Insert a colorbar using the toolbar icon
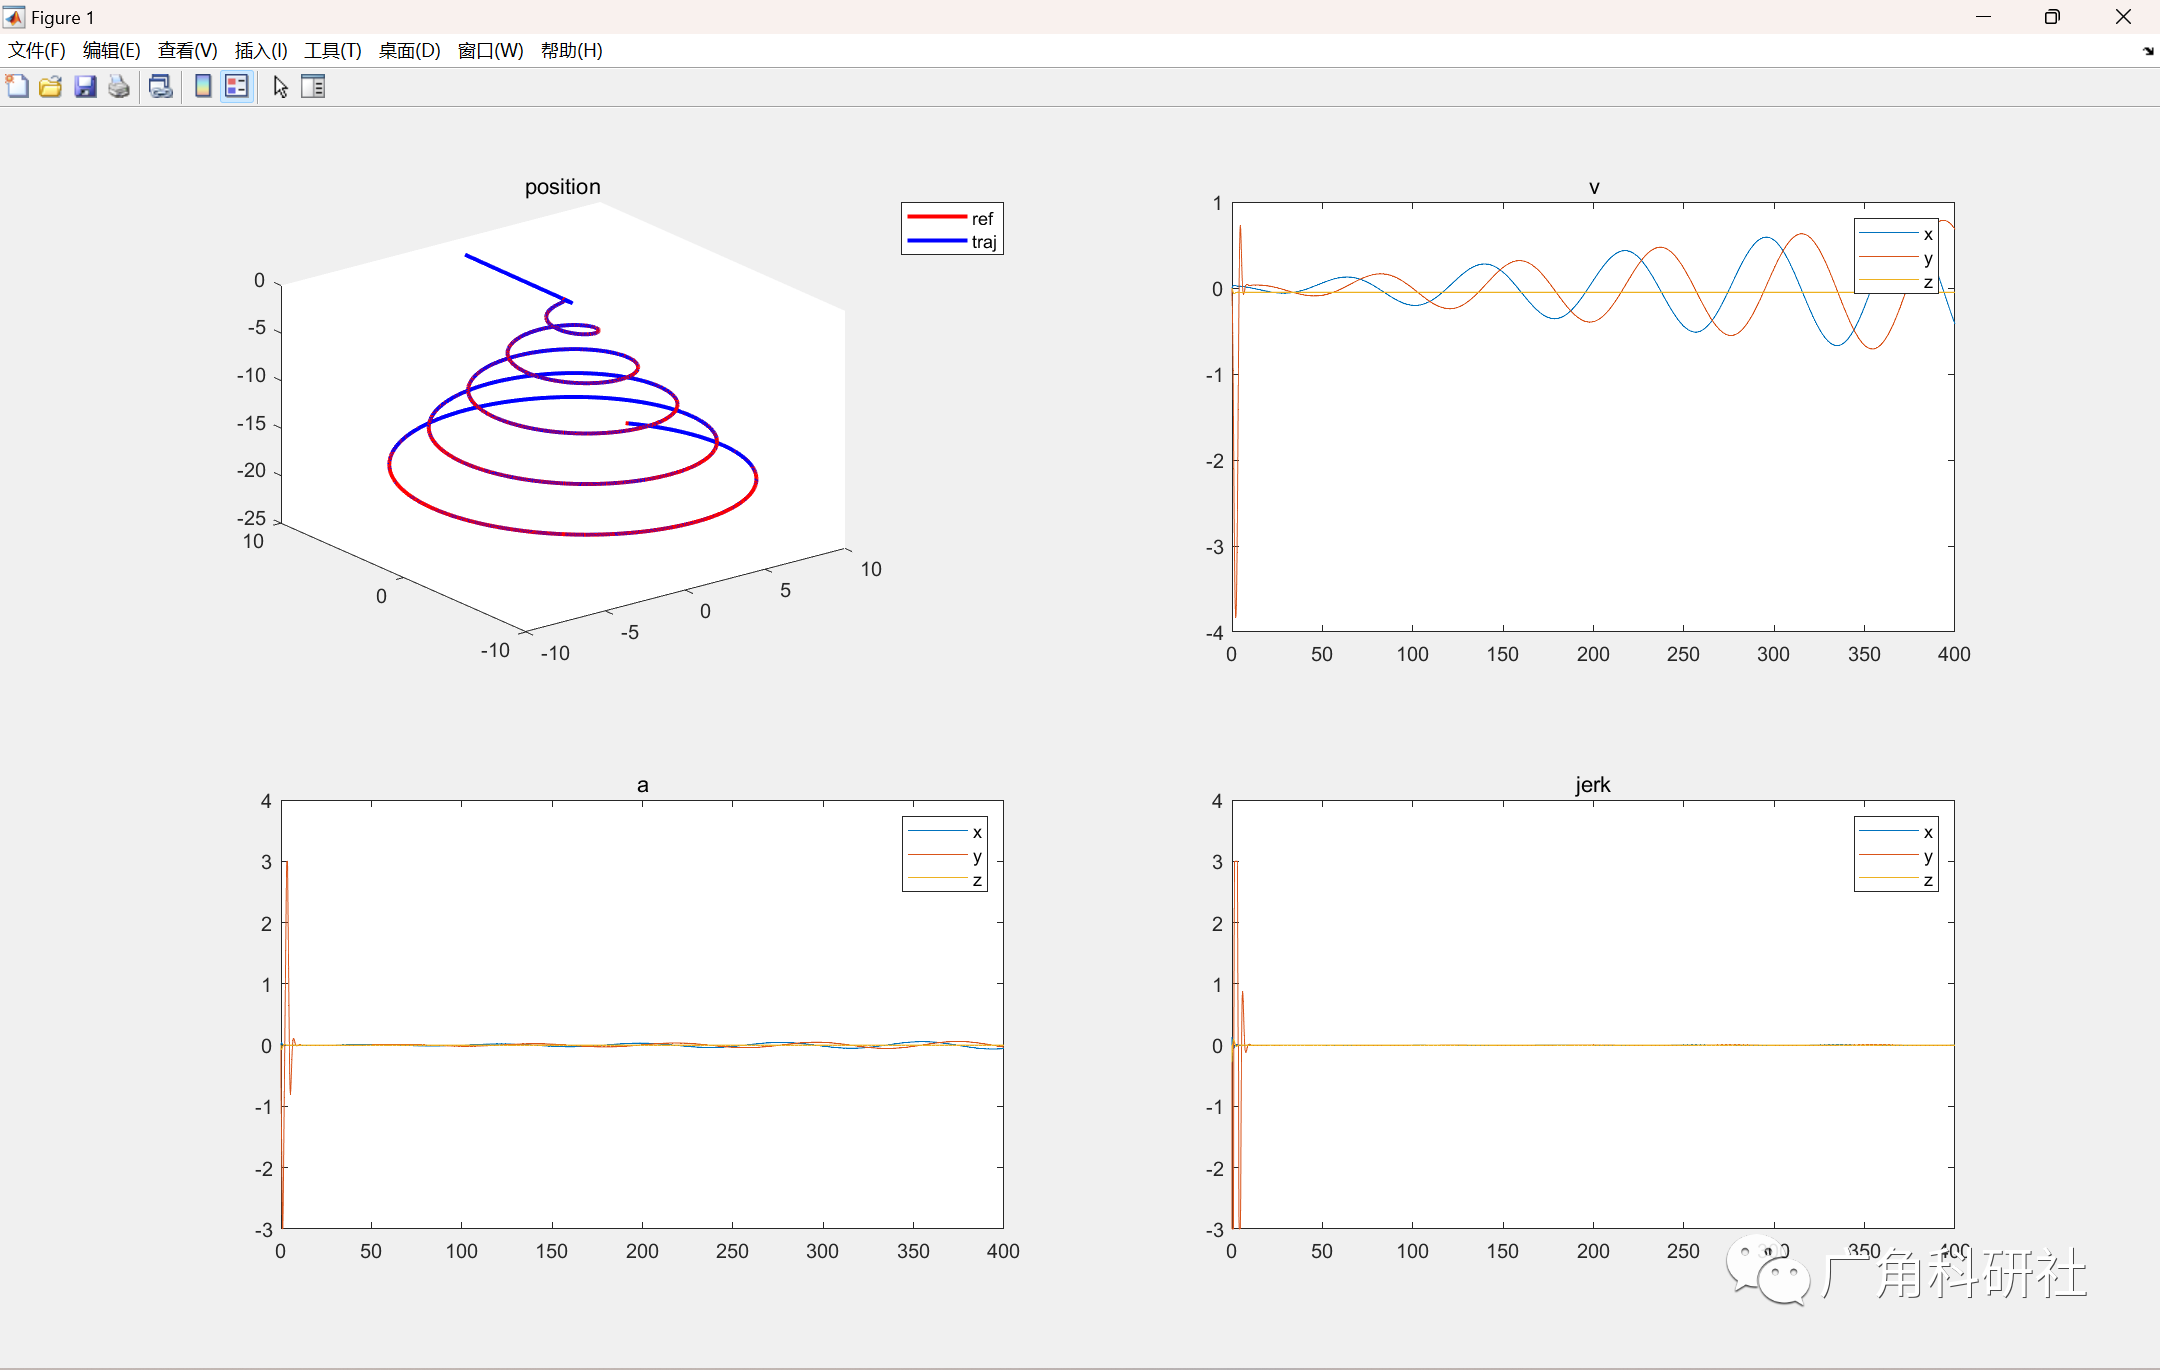This screenshot has width=2160, height=1370. [x=203, y=87]
